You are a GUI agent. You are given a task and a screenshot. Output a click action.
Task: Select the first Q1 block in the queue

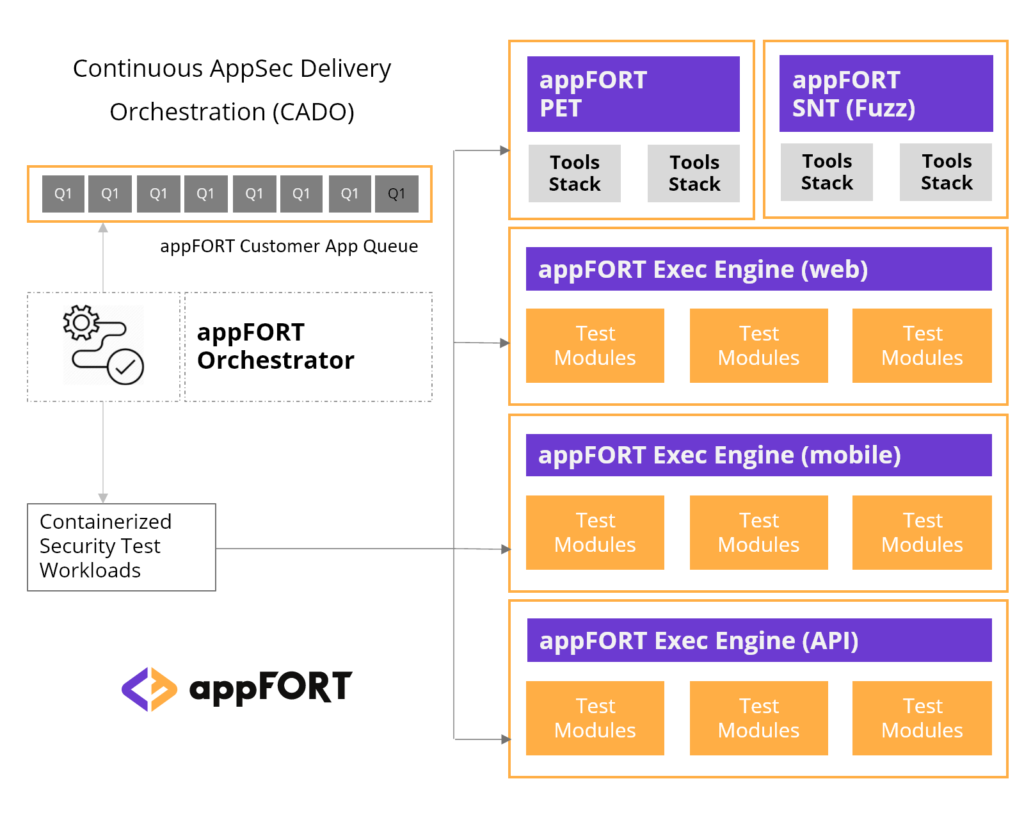click(62, 194)
